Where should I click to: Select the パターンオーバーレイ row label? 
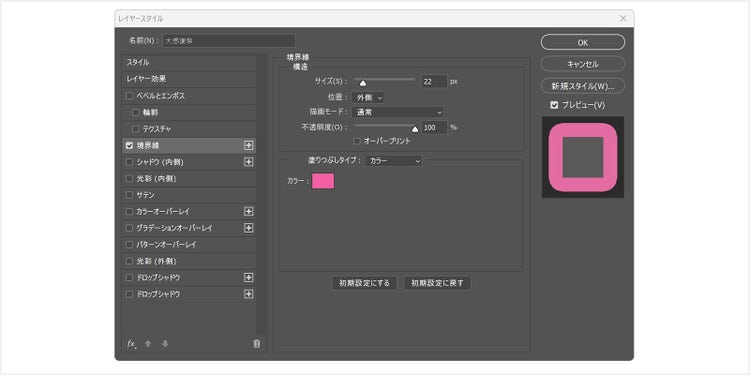point(166,244)
